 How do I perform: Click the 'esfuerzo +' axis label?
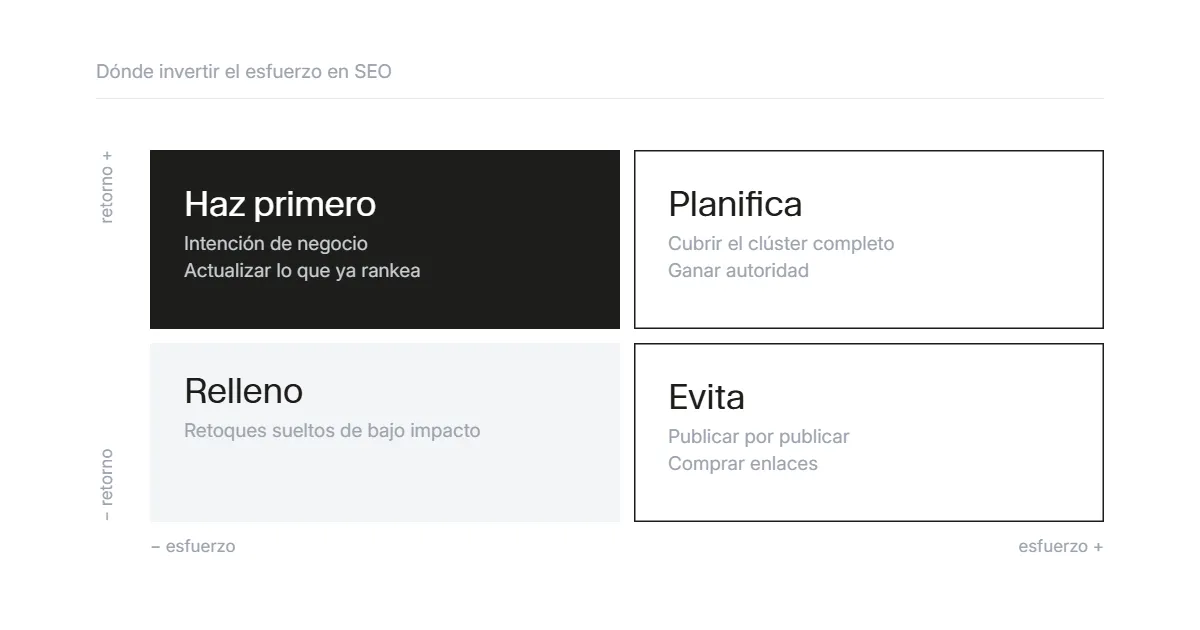[x=1061, y=546]
